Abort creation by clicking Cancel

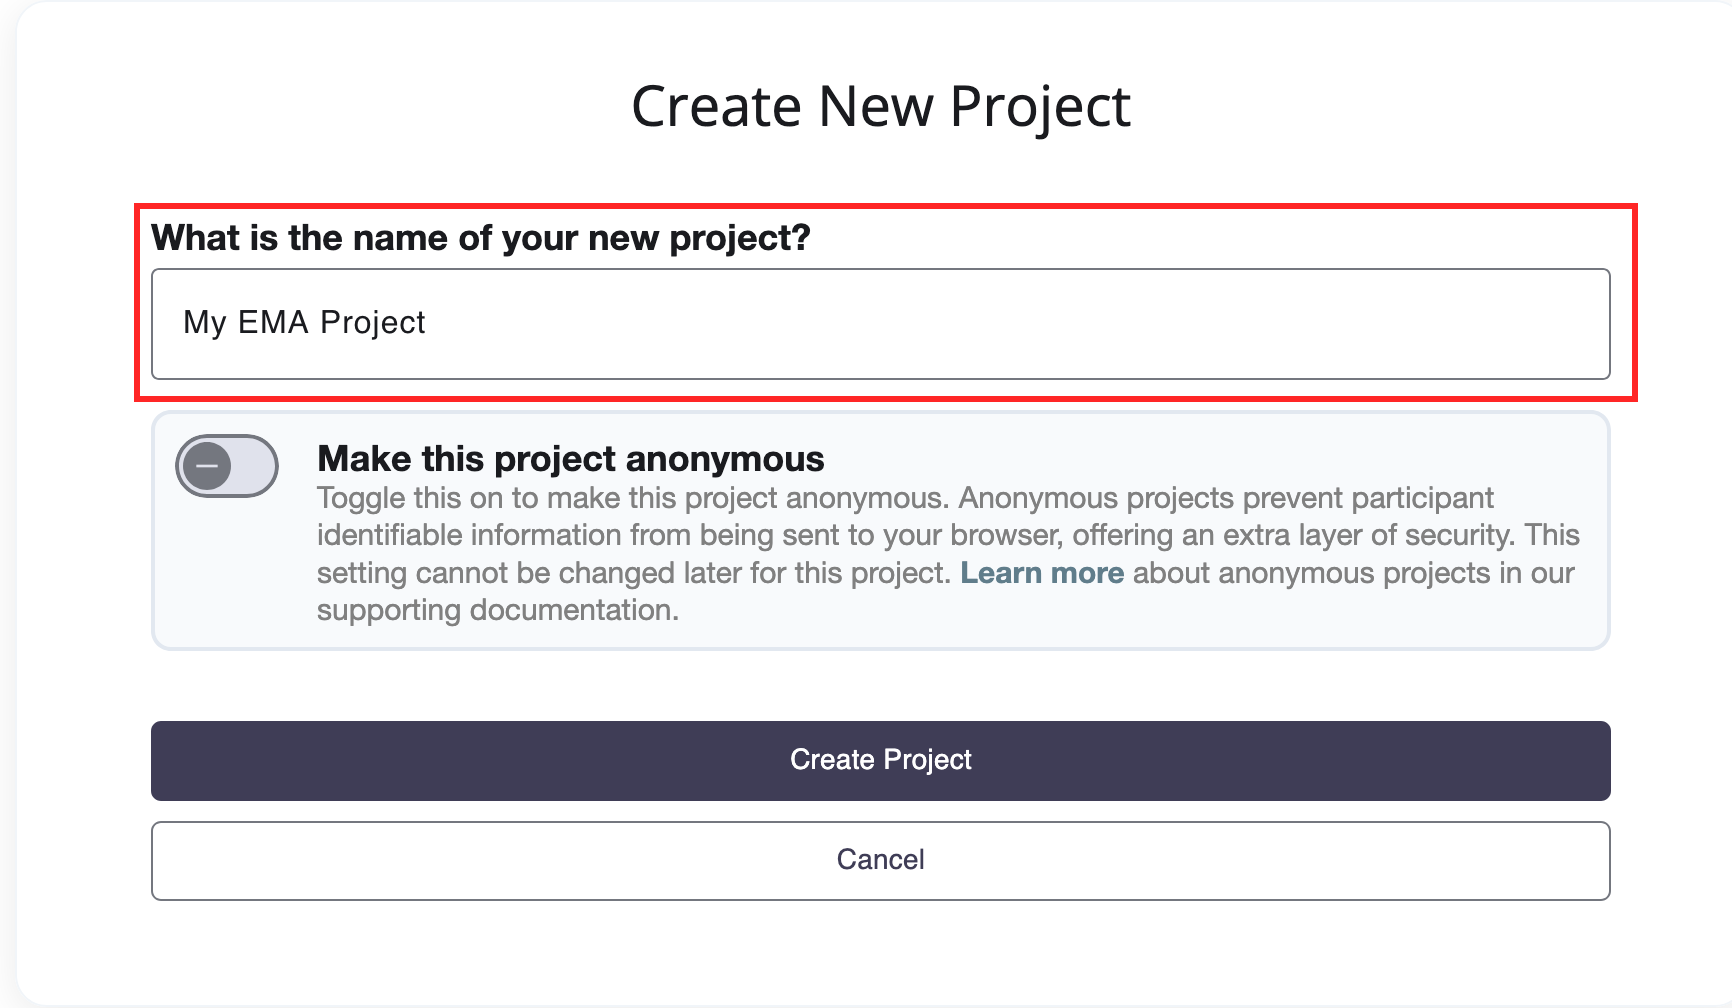click(880, 860)
